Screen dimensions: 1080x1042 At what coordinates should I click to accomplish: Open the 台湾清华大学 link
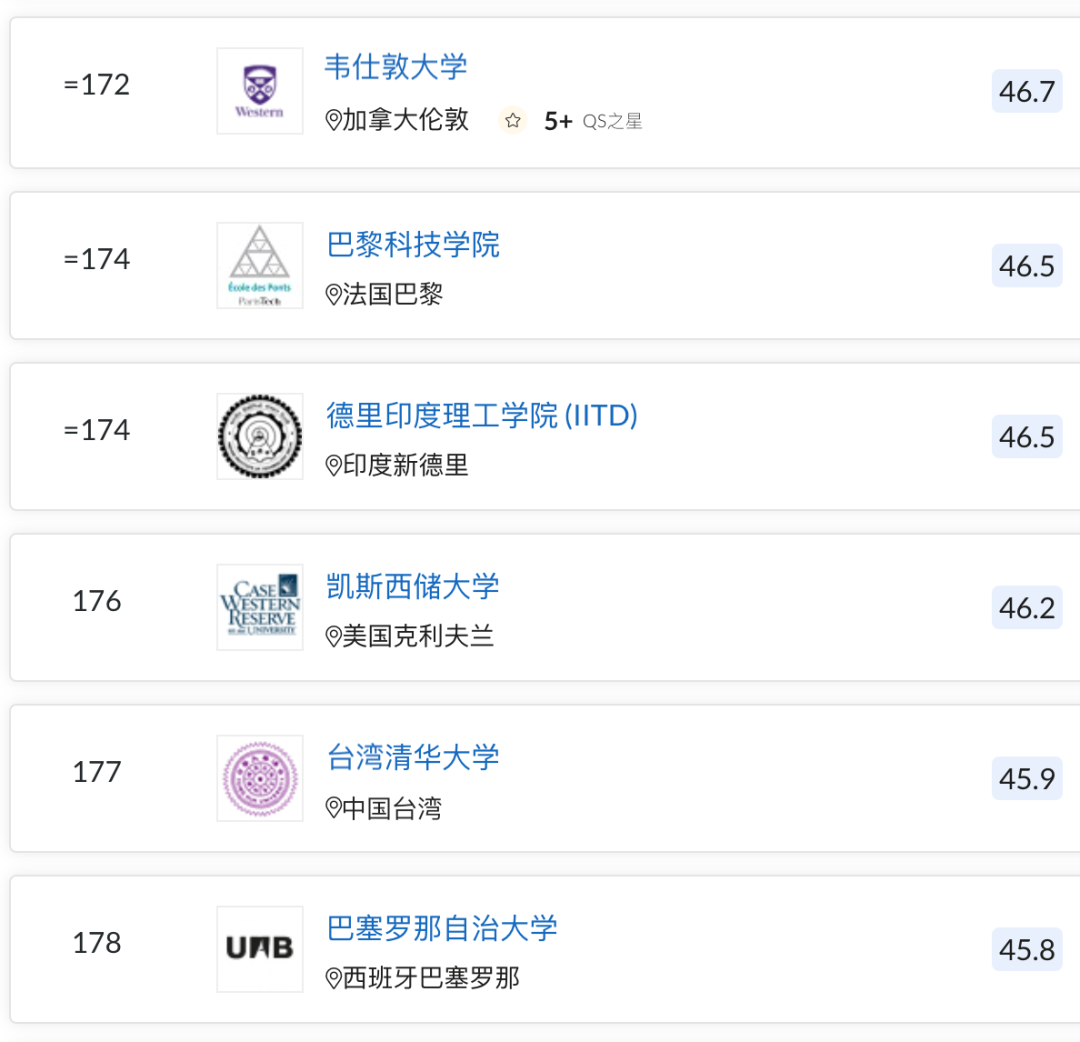[413, 758]
